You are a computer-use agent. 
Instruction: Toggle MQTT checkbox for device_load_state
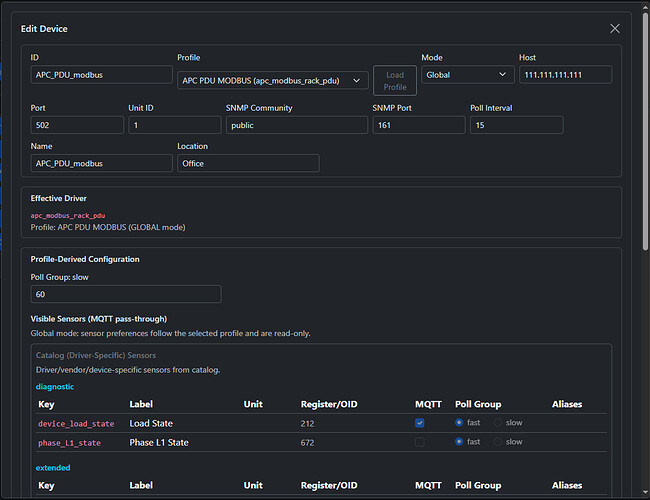(x=420, y=423)
